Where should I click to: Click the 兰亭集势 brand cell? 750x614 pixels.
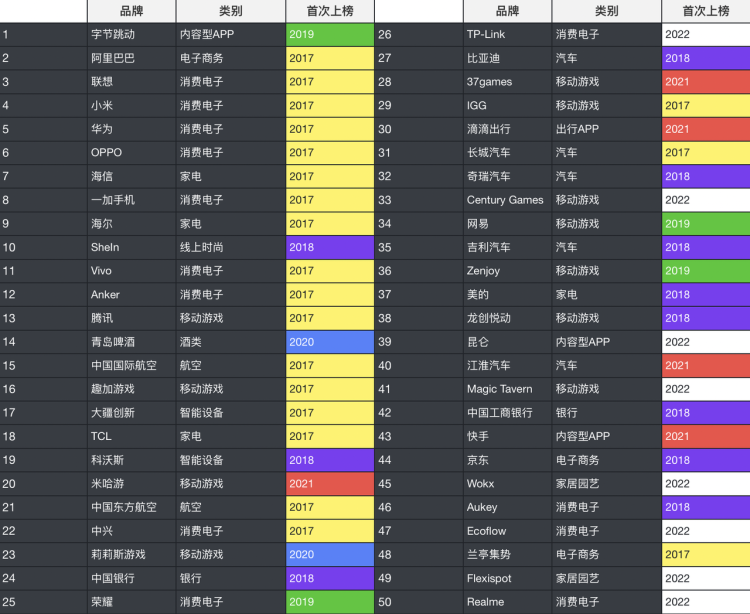507,555
